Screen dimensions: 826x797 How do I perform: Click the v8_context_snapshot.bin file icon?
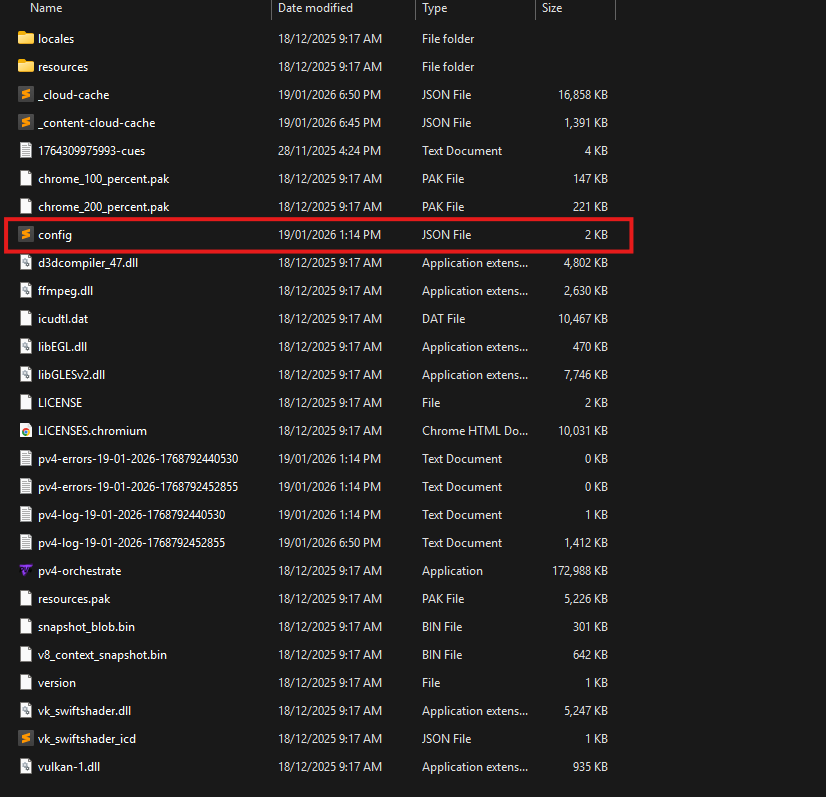pyautogui.click(x=26, y=654)
